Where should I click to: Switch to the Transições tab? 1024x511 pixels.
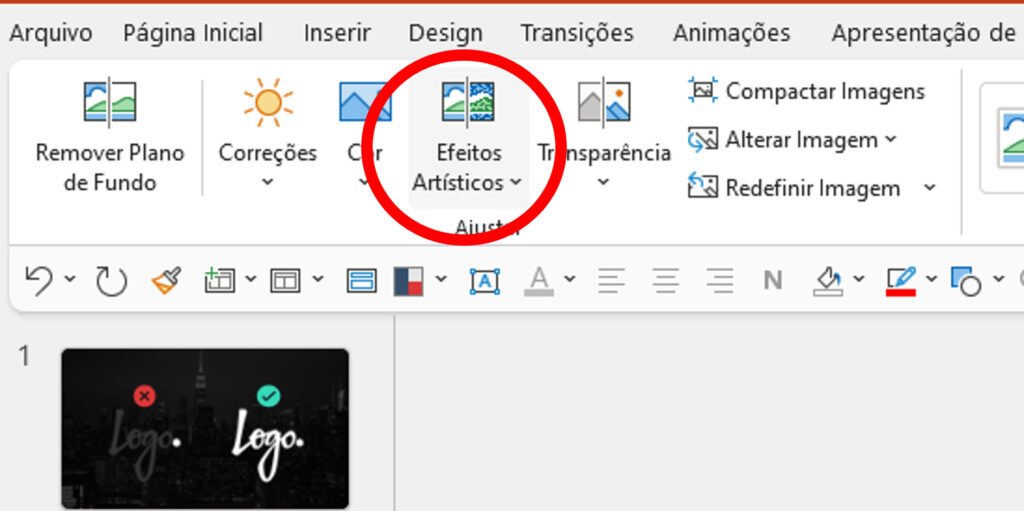point(577,33)
